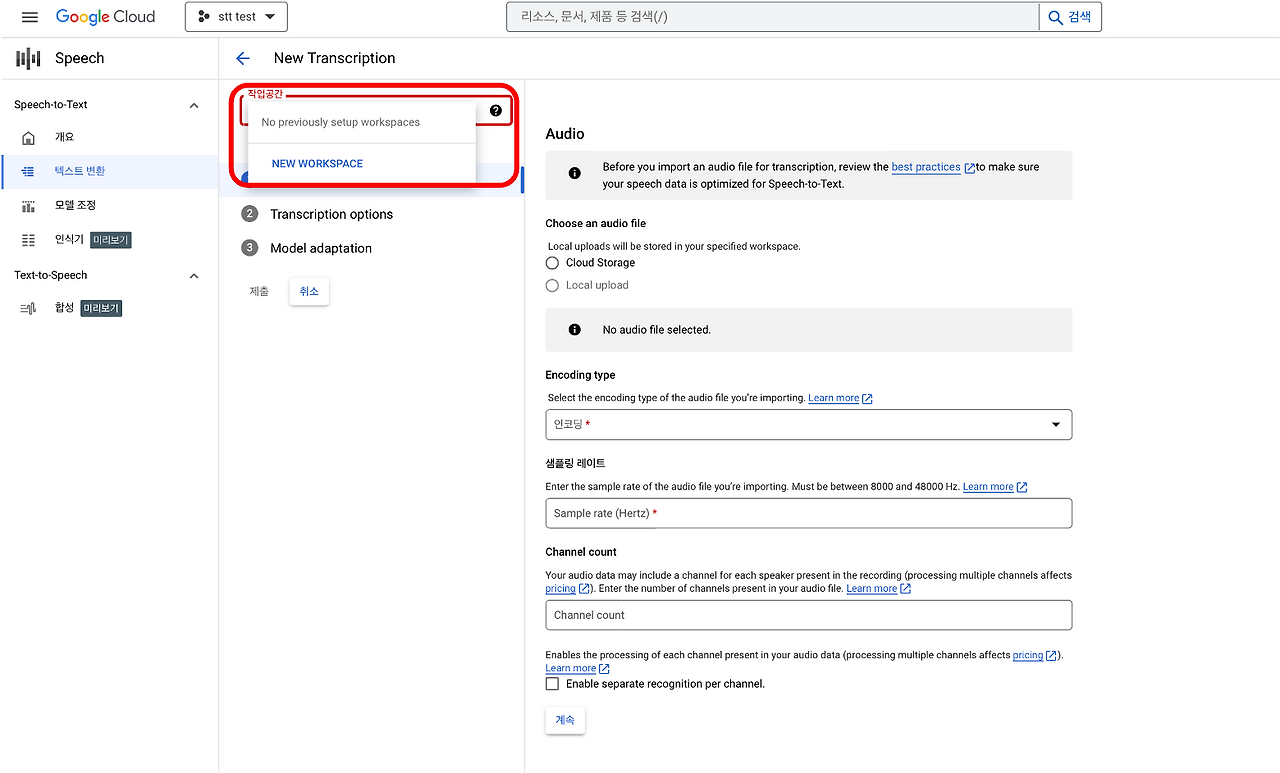The width and height of the screenshot is (1280, 773).
Task: Click the 제출 submit button
Action: pyautogui.click(x=259, y=291)
